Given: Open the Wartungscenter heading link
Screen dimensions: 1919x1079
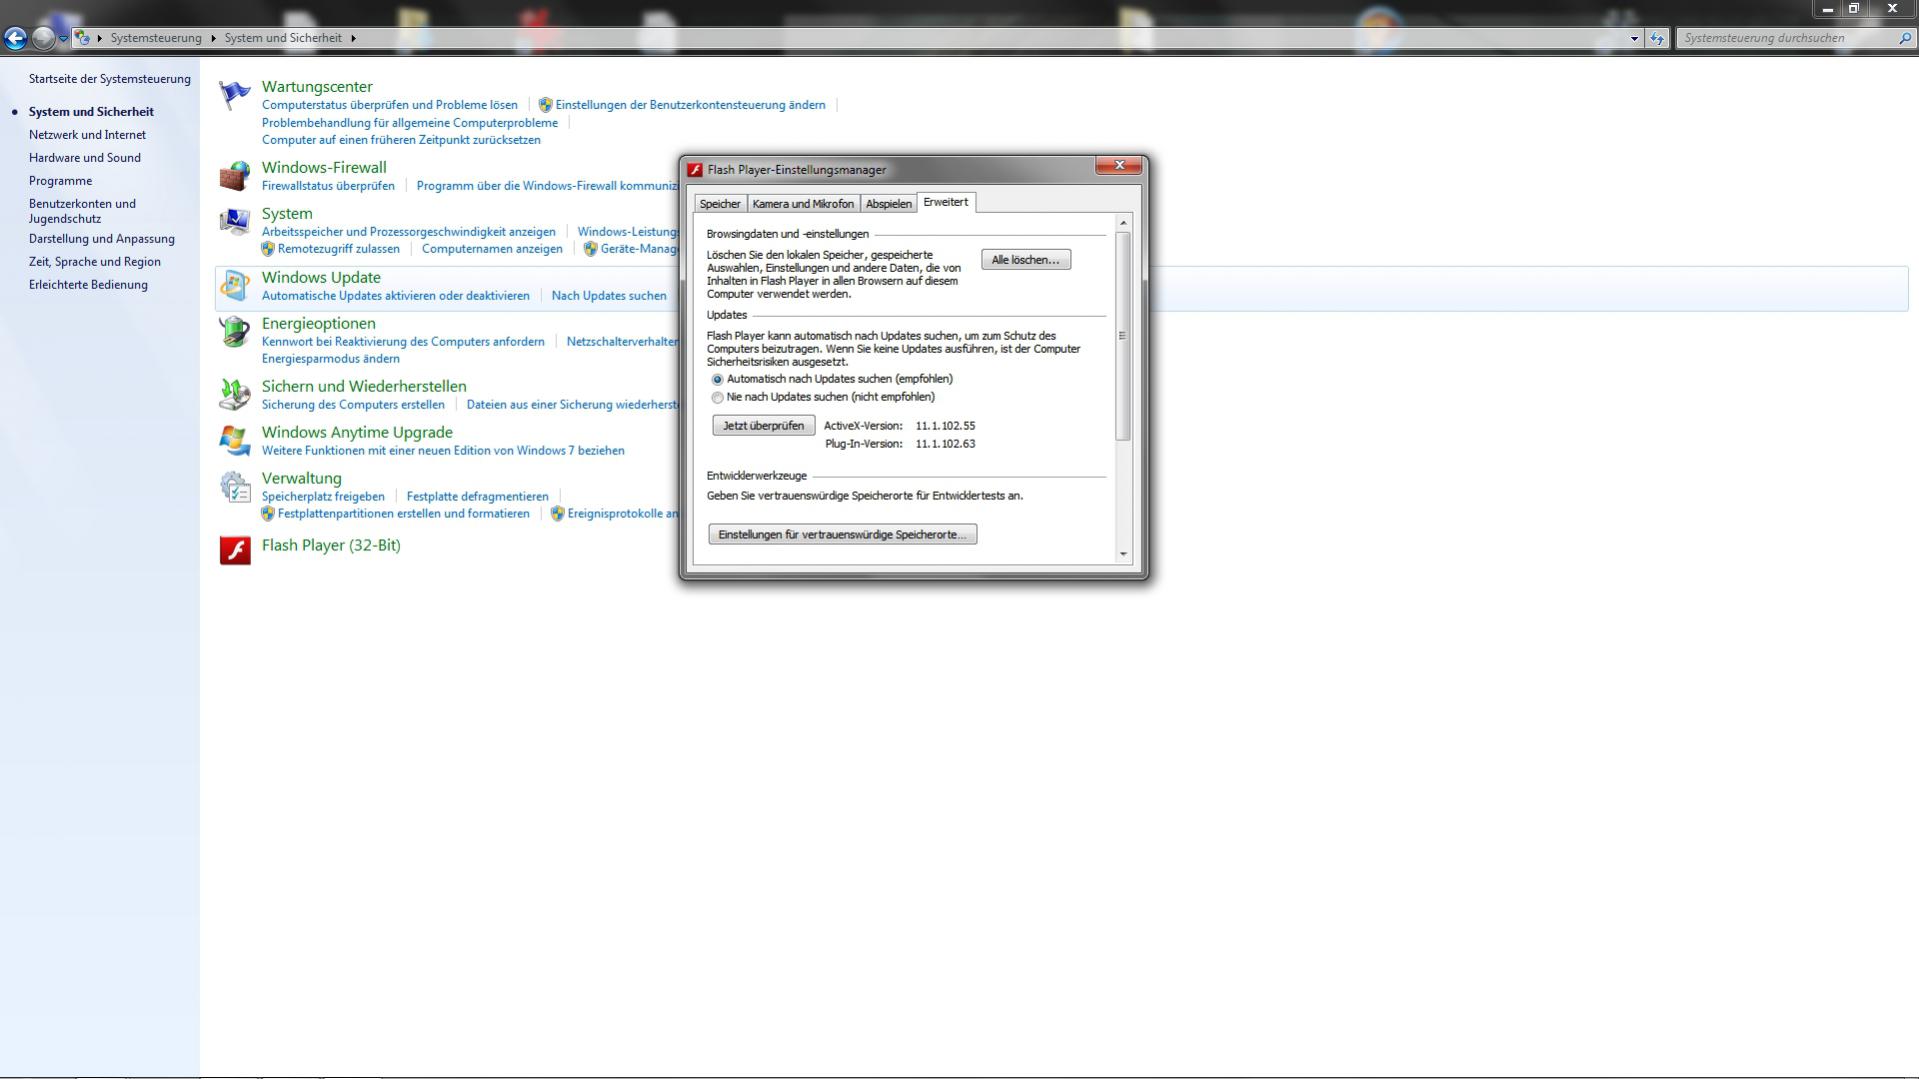Looking at the screenshot, I should [317, 87].
